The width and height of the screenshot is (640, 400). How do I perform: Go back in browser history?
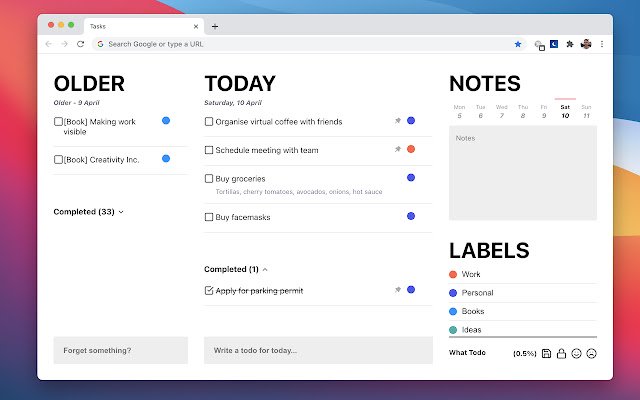[x=49, y=44]
